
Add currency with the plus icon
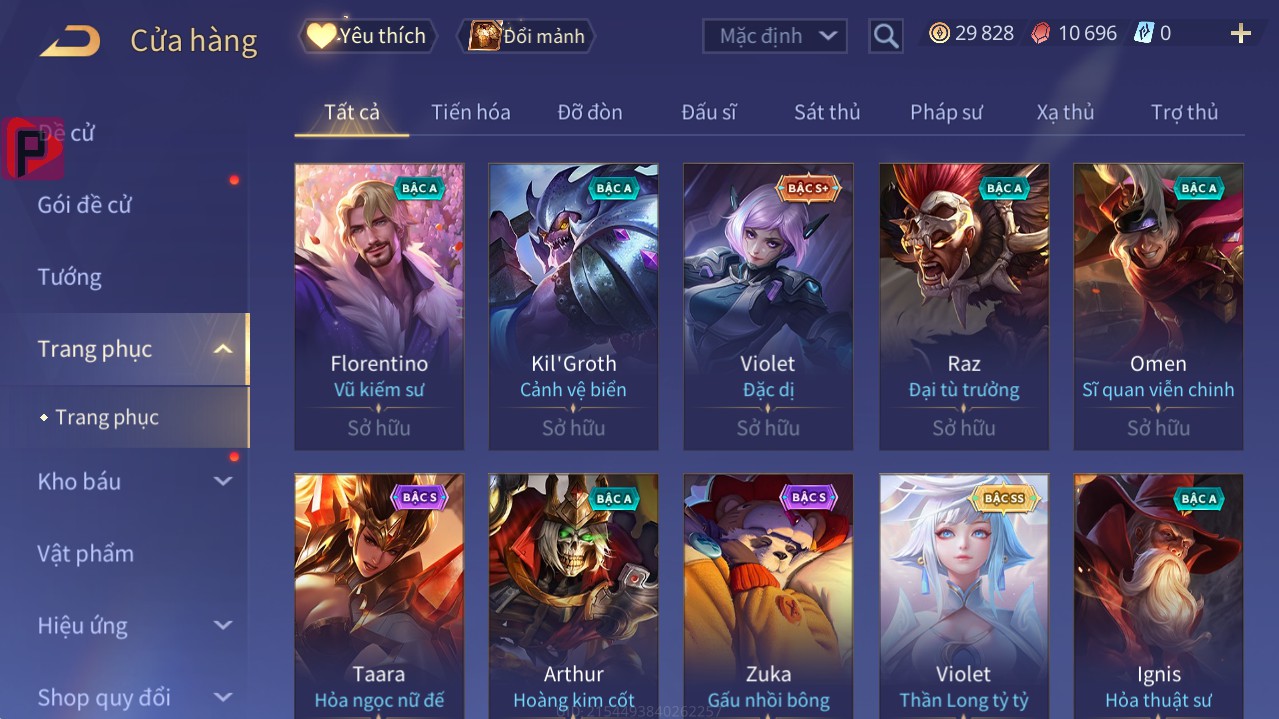(1241, 34)
